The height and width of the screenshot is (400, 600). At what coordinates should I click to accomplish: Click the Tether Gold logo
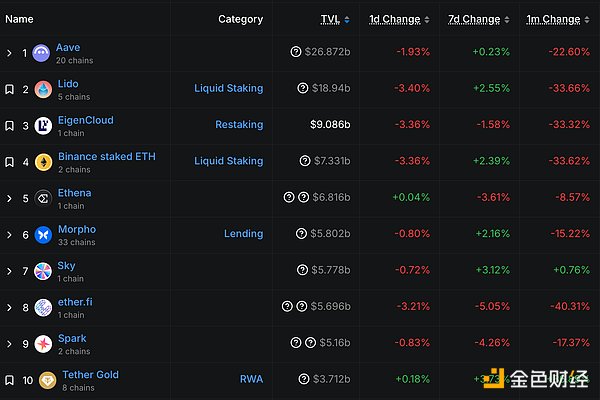tap(47, 380)
